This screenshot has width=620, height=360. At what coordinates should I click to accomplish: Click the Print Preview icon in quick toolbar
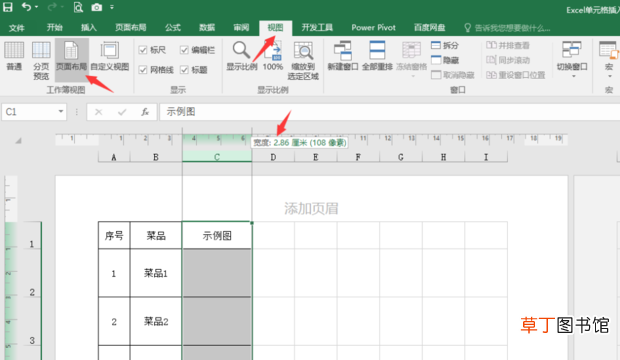(x=78, y=7)
